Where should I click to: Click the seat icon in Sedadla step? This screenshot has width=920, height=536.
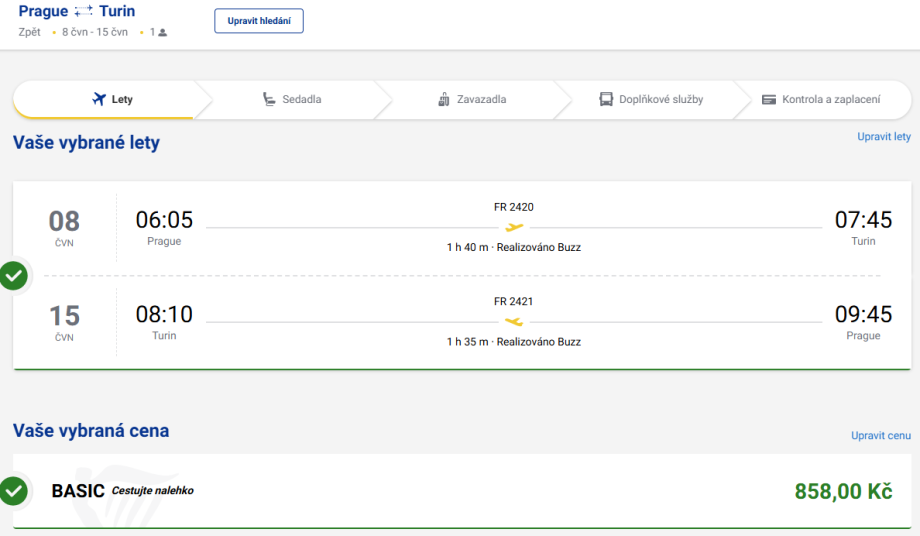pyautogui.click(x=268, y=99)
